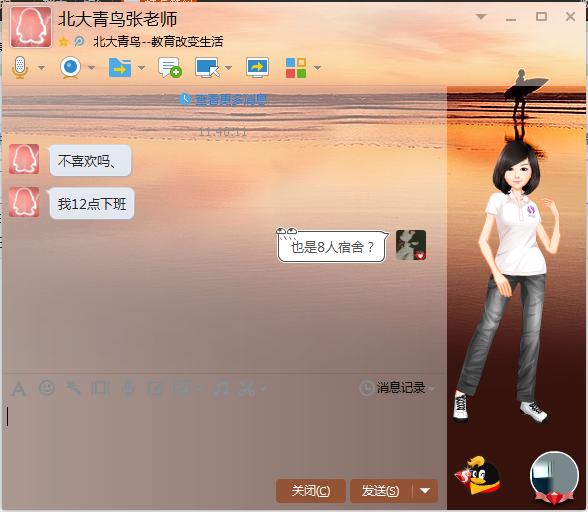Click the contact avatar in title bar
This screenshot has width=588, height=512.
31,27
